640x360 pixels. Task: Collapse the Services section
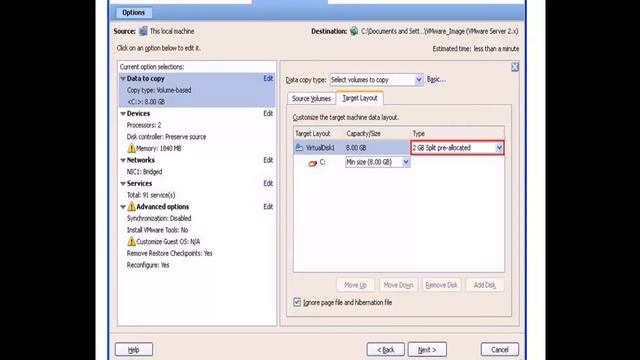coord(123,183)
